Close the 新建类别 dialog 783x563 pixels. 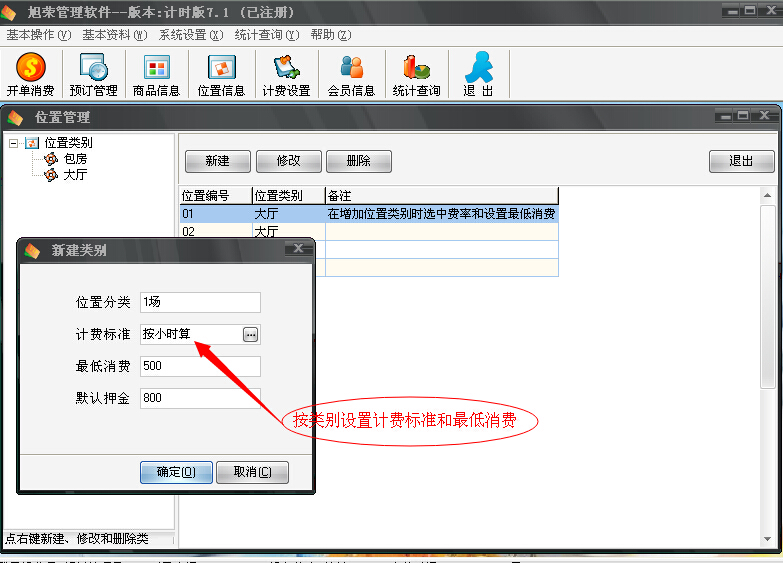point(298,248)
